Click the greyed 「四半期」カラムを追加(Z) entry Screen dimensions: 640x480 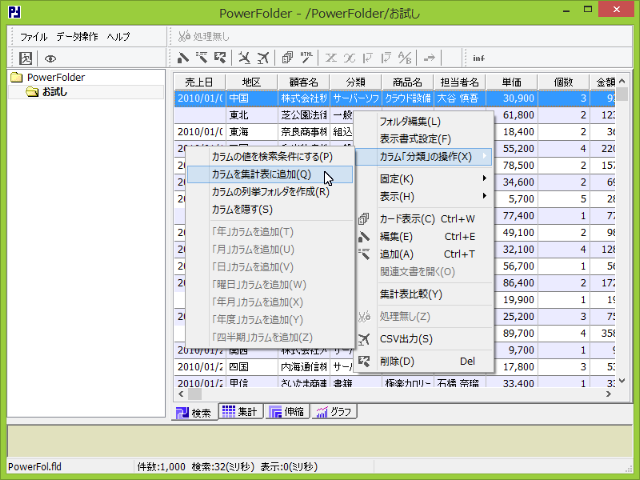click(270, 337)
